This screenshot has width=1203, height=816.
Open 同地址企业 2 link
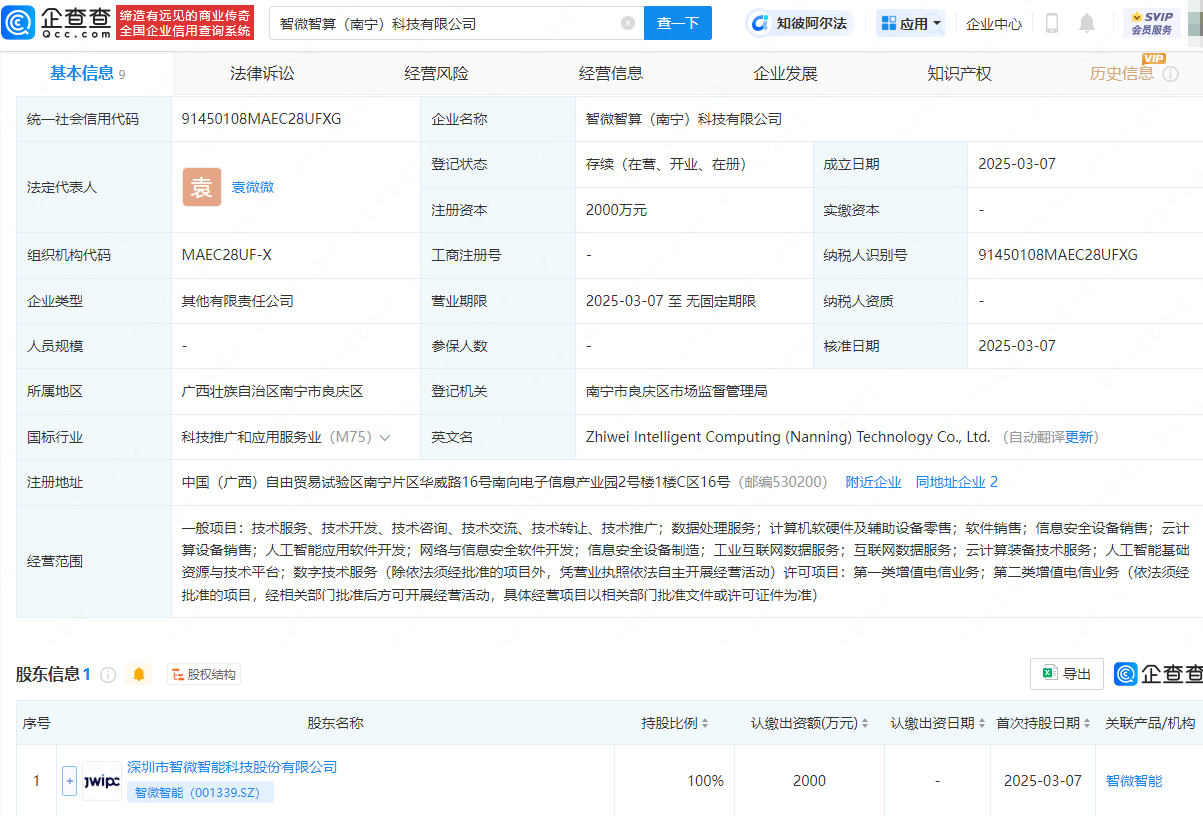(957, 482)
